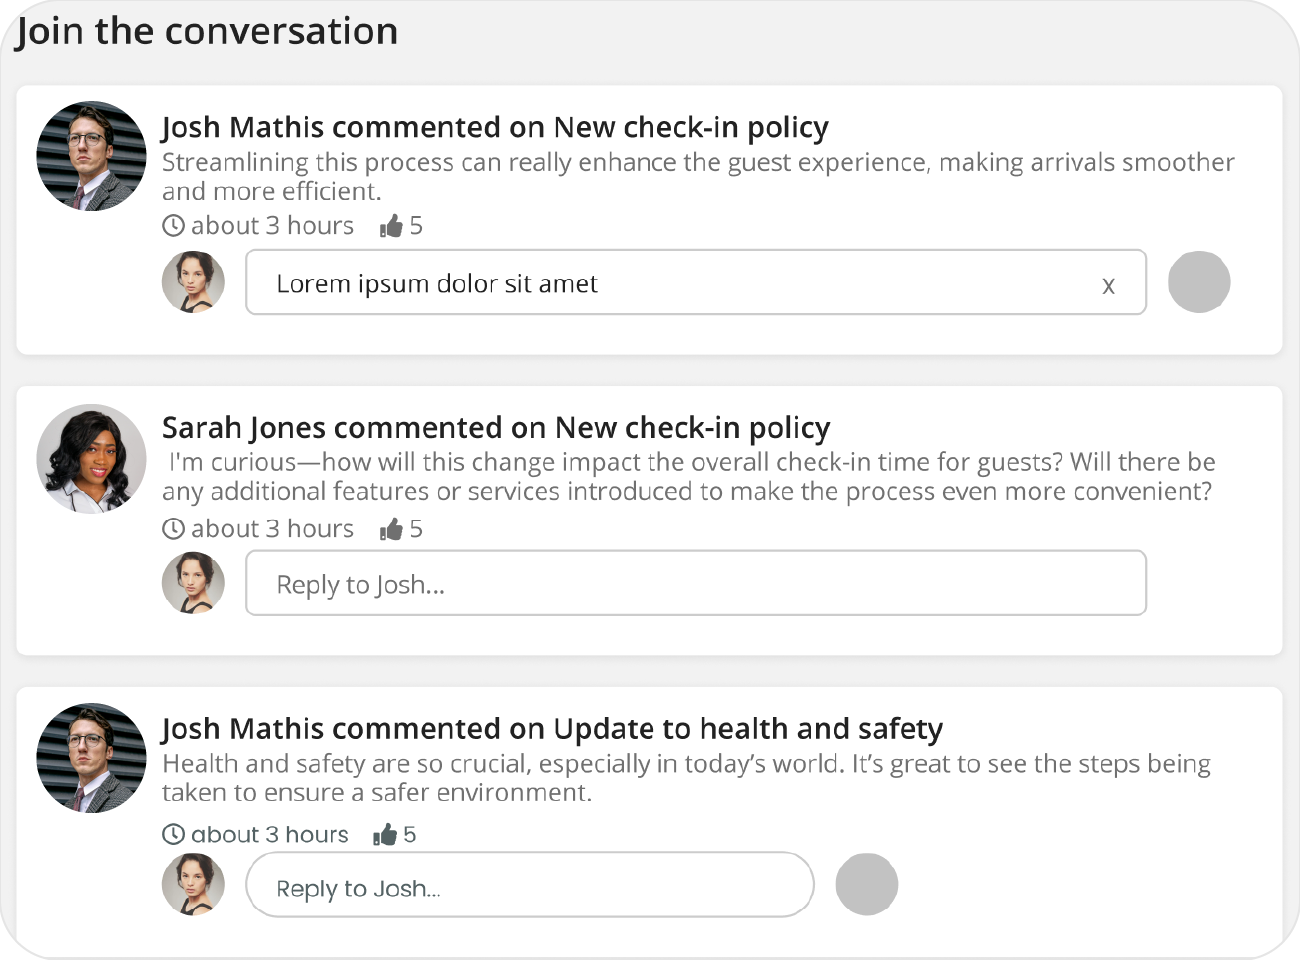Click your avatar in the health and safety card
The height and width of the screenshot is (960, 1300).
click(x=193, y=884)
